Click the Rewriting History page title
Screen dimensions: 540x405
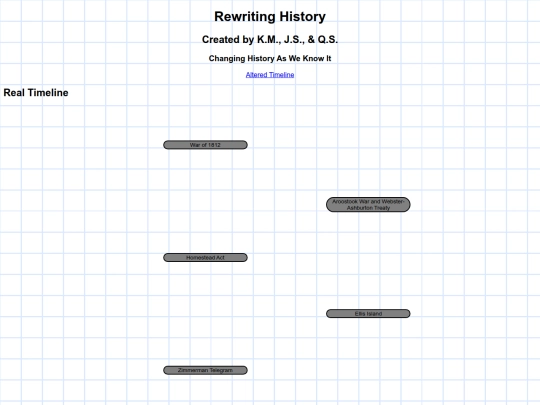(x=270, y=17)
